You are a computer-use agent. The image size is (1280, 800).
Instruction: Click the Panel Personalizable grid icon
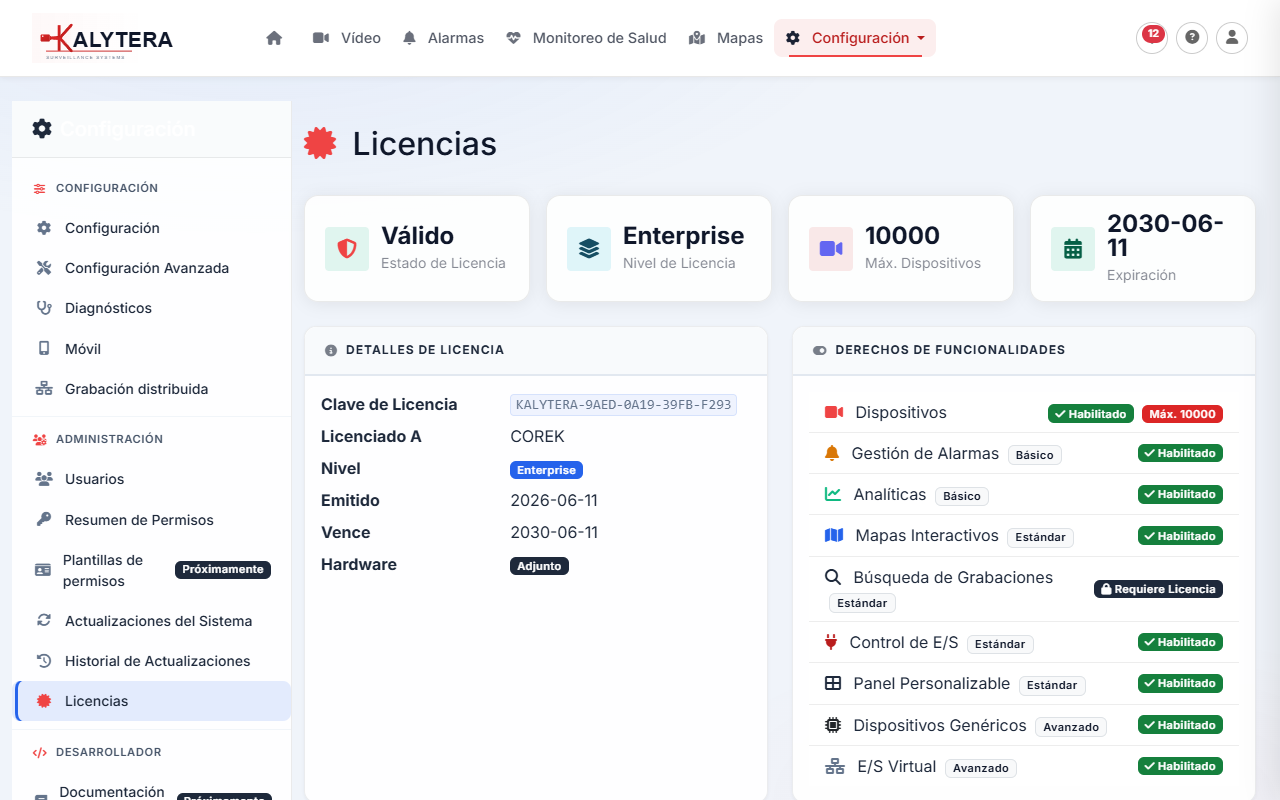pos(833,684)
